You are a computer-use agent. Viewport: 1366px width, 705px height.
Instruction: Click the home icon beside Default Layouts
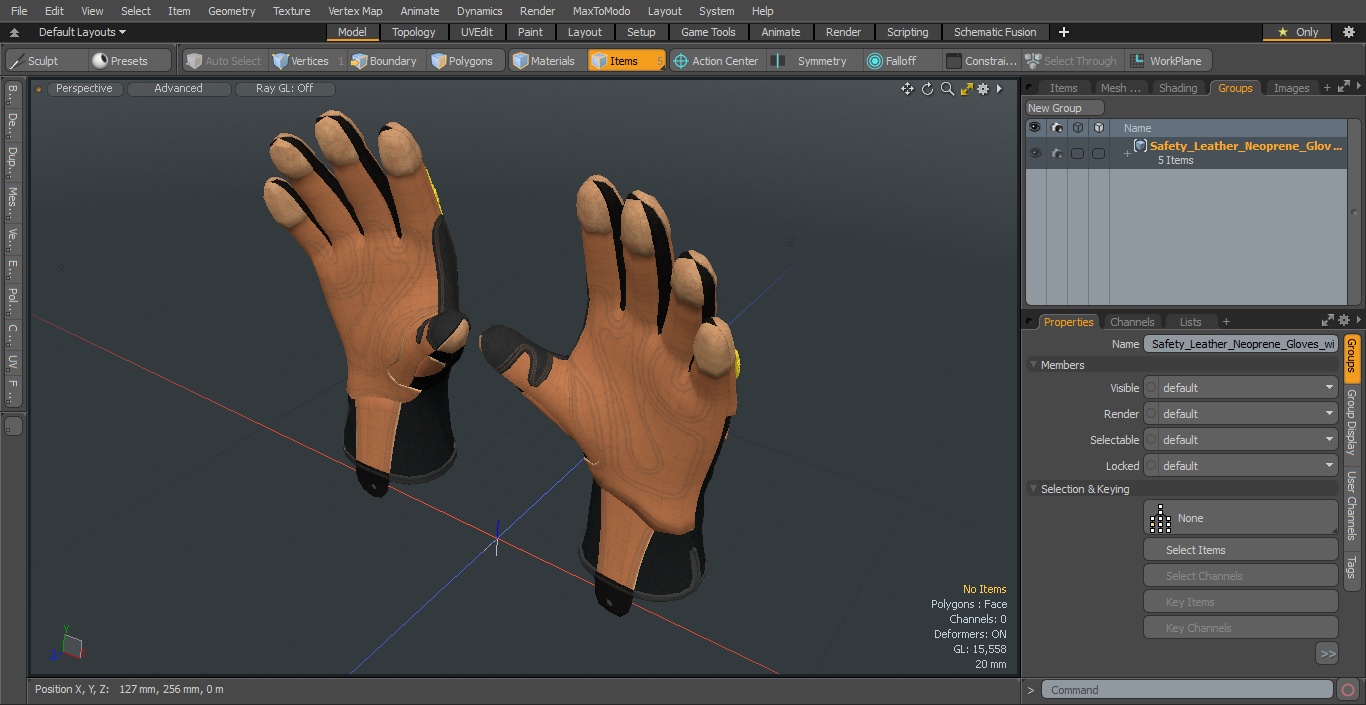(15, 32)
